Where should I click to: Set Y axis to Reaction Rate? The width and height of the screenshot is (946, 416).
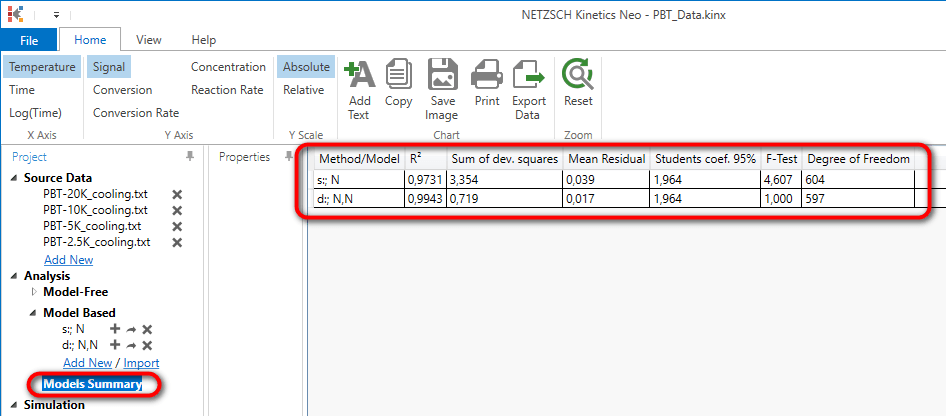click(x=227, y=90)
